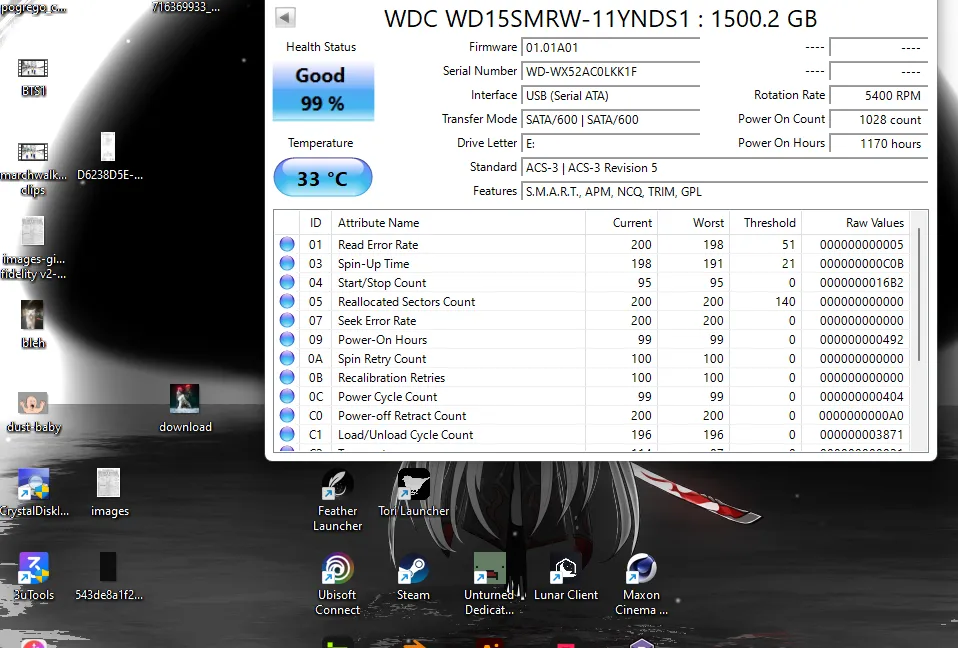The height and width of the screenshot is (648, 958).
Task: Select the Unturned Dedicated shortcut
Action: [x=489, y=584]
